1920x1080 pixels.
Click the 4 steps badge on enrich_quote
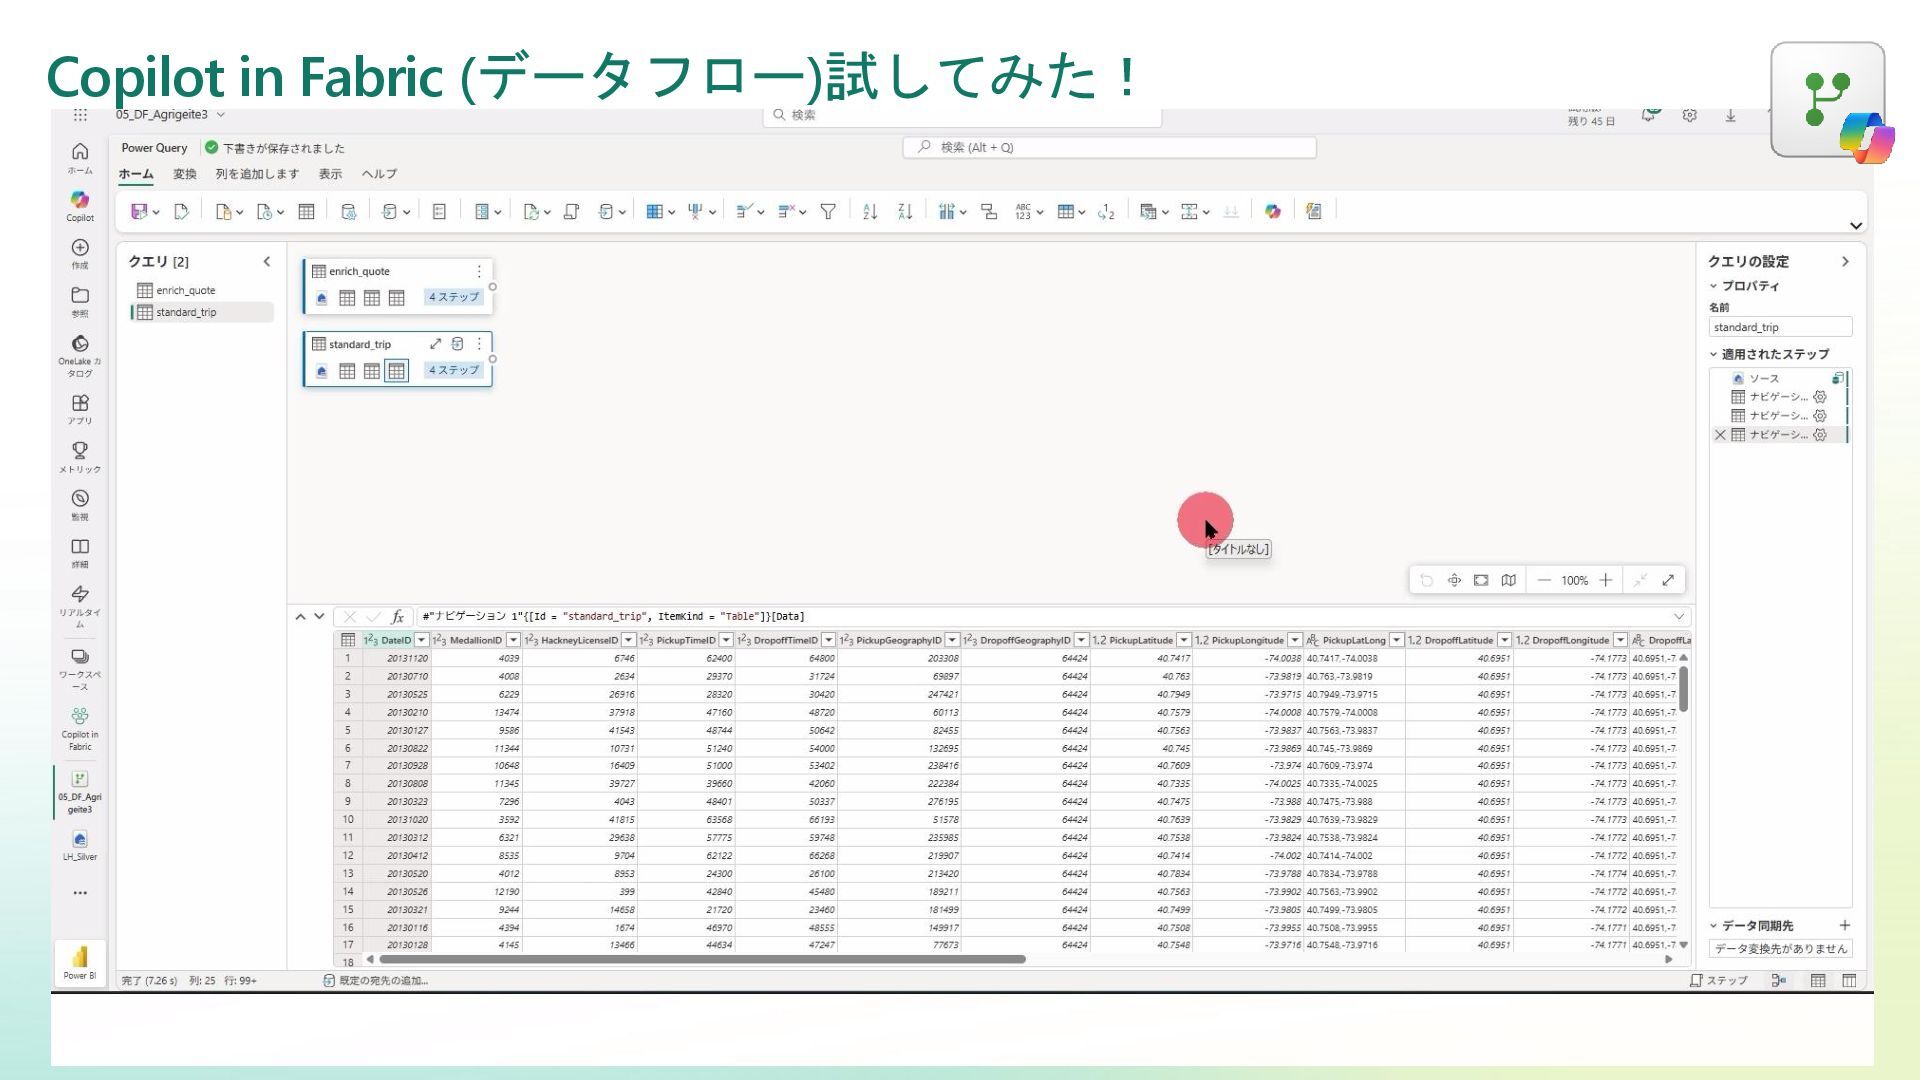pos(454,297)
